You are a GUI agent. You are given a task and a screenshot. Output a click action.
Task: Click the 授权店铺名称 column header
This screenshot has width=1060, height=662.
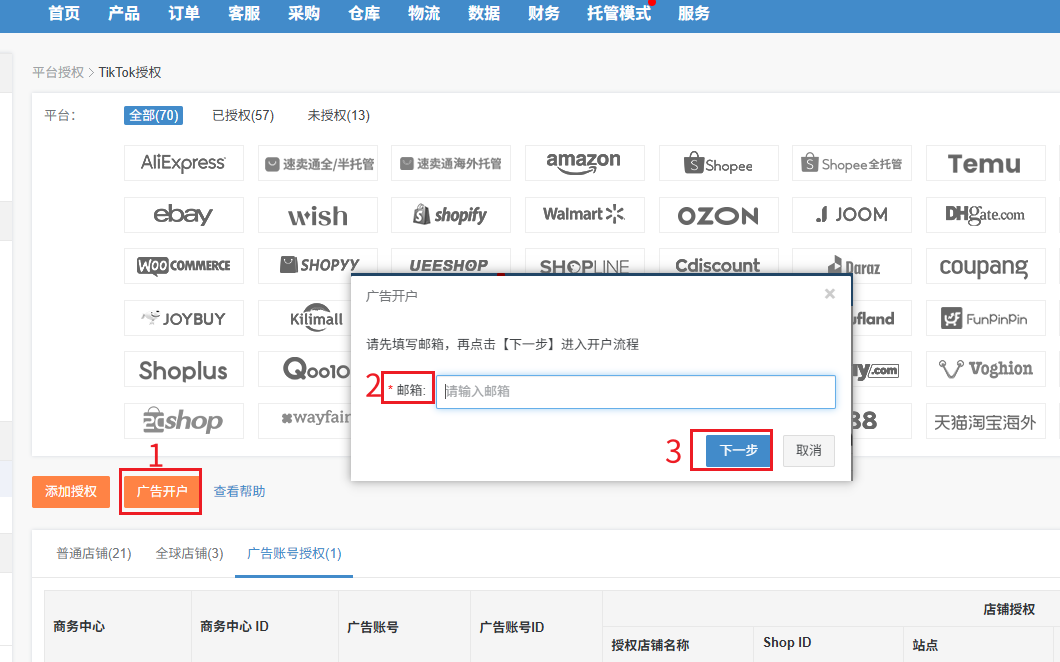point(650,645)
